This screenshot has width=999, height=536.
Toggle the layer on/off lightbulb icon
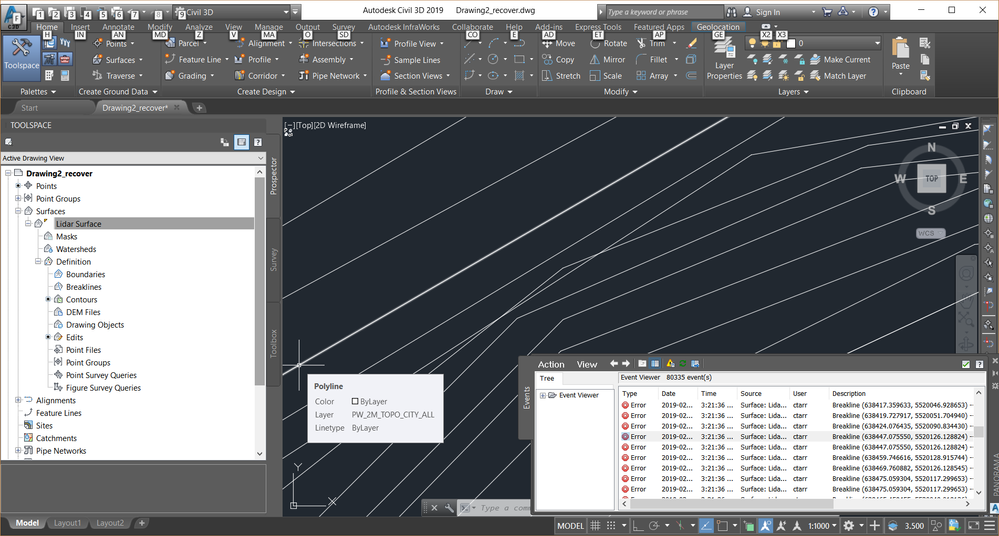(752, 43)
